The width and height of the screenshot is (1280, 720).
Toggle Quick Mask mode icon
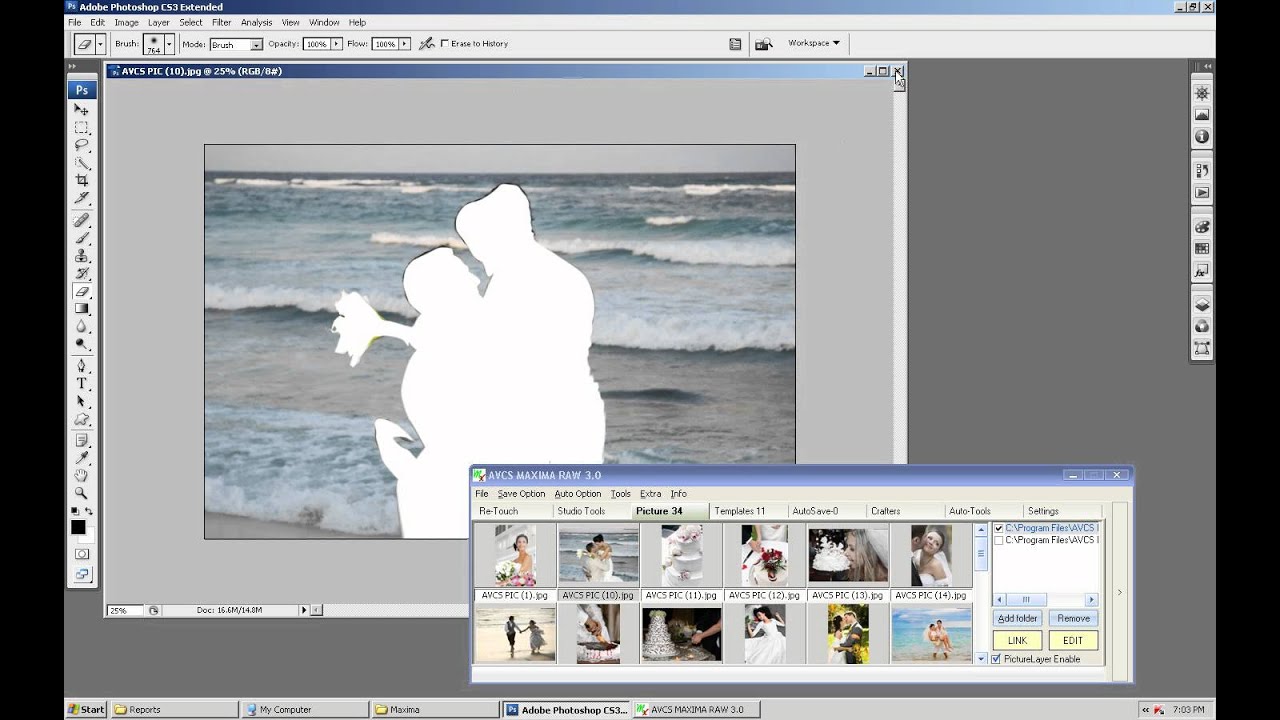pyautogui.click(x=81, y=554)
